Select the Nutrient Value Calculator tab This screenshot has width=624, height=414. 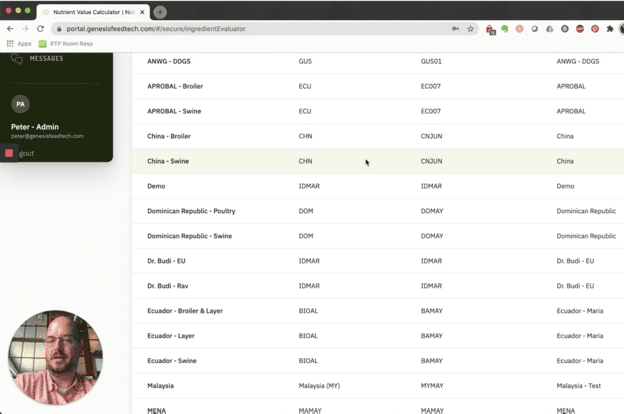click(90, 11)
